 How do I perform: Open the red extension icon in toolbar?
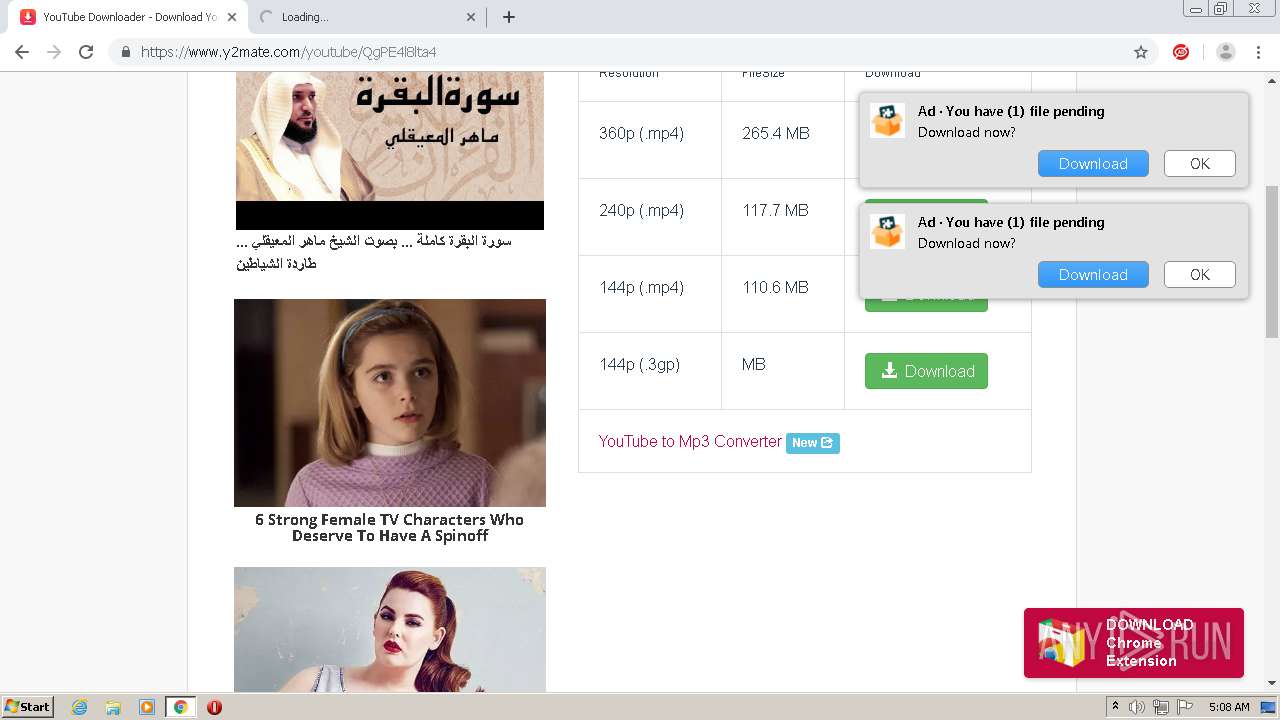pyautogui.click(x=1181, y=52)
